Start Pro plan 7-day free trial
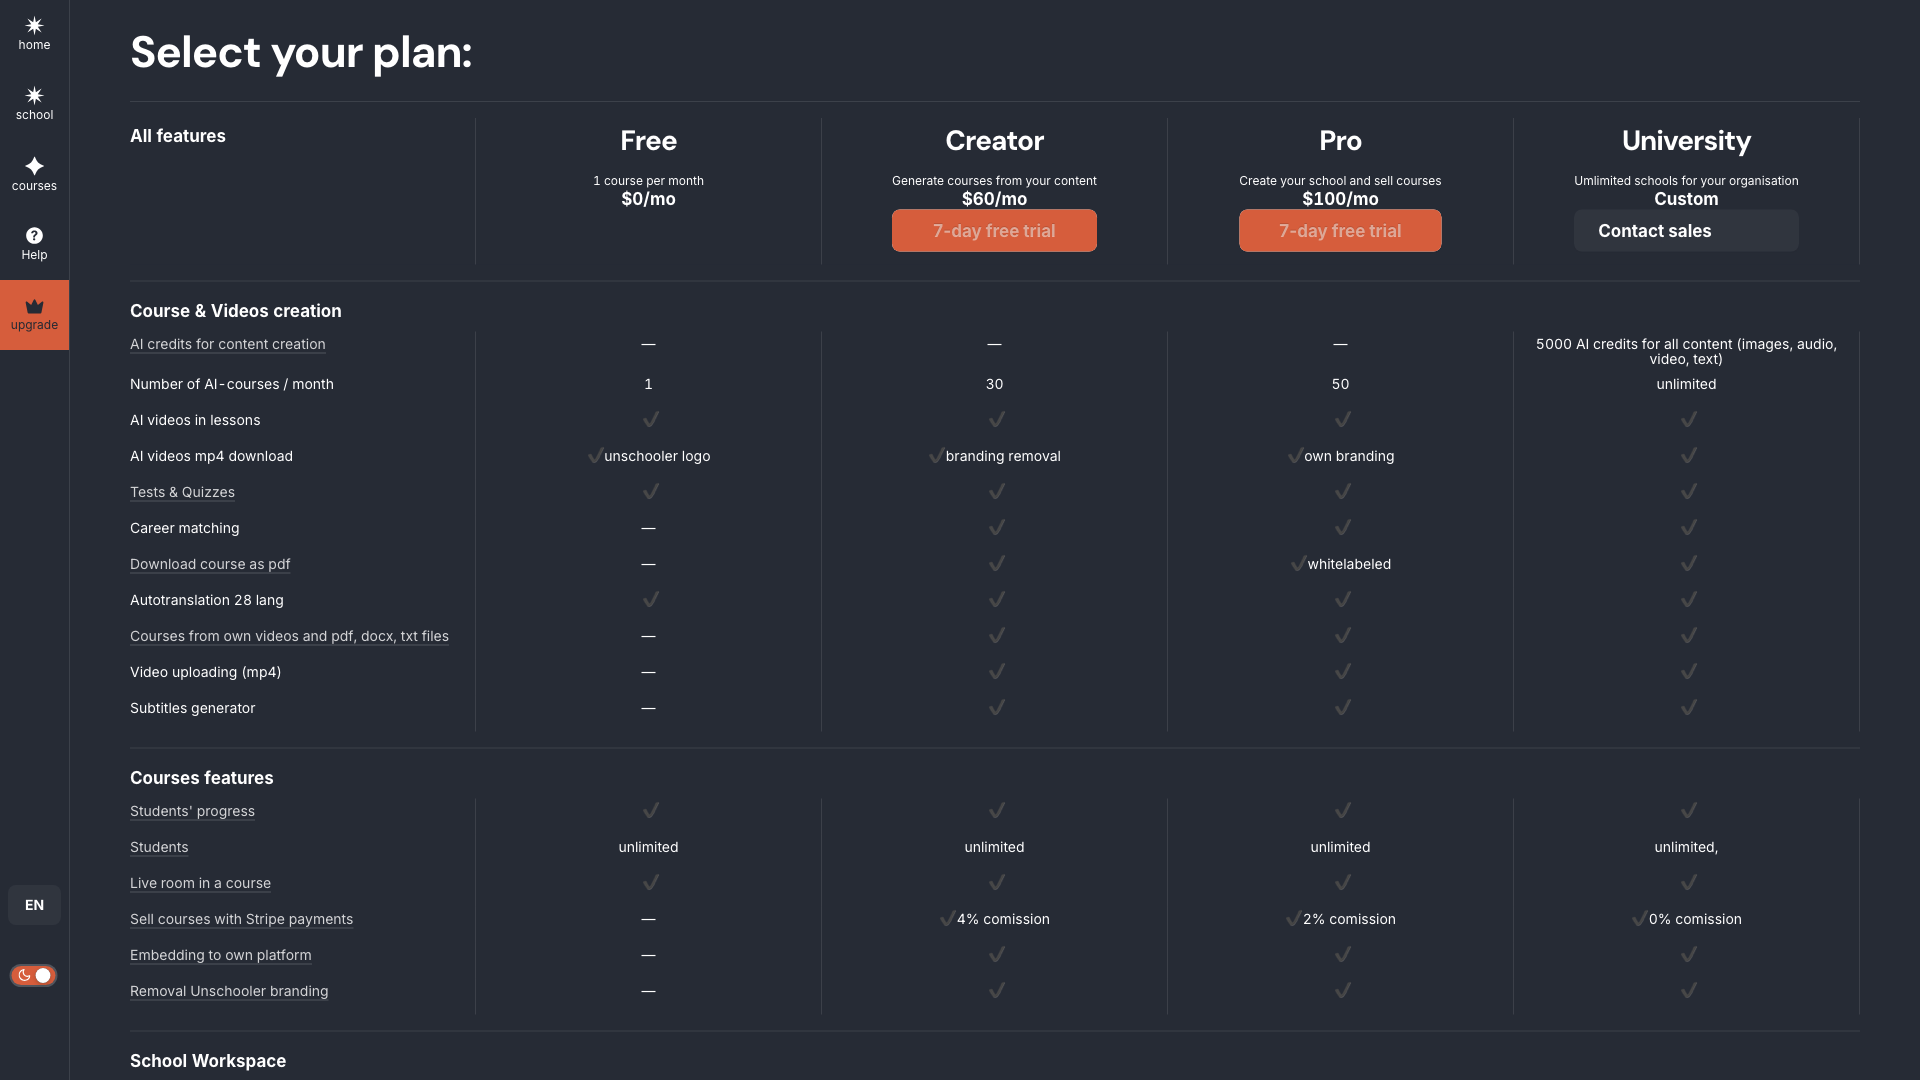1920x1080 pixels. pos(1340,231)
